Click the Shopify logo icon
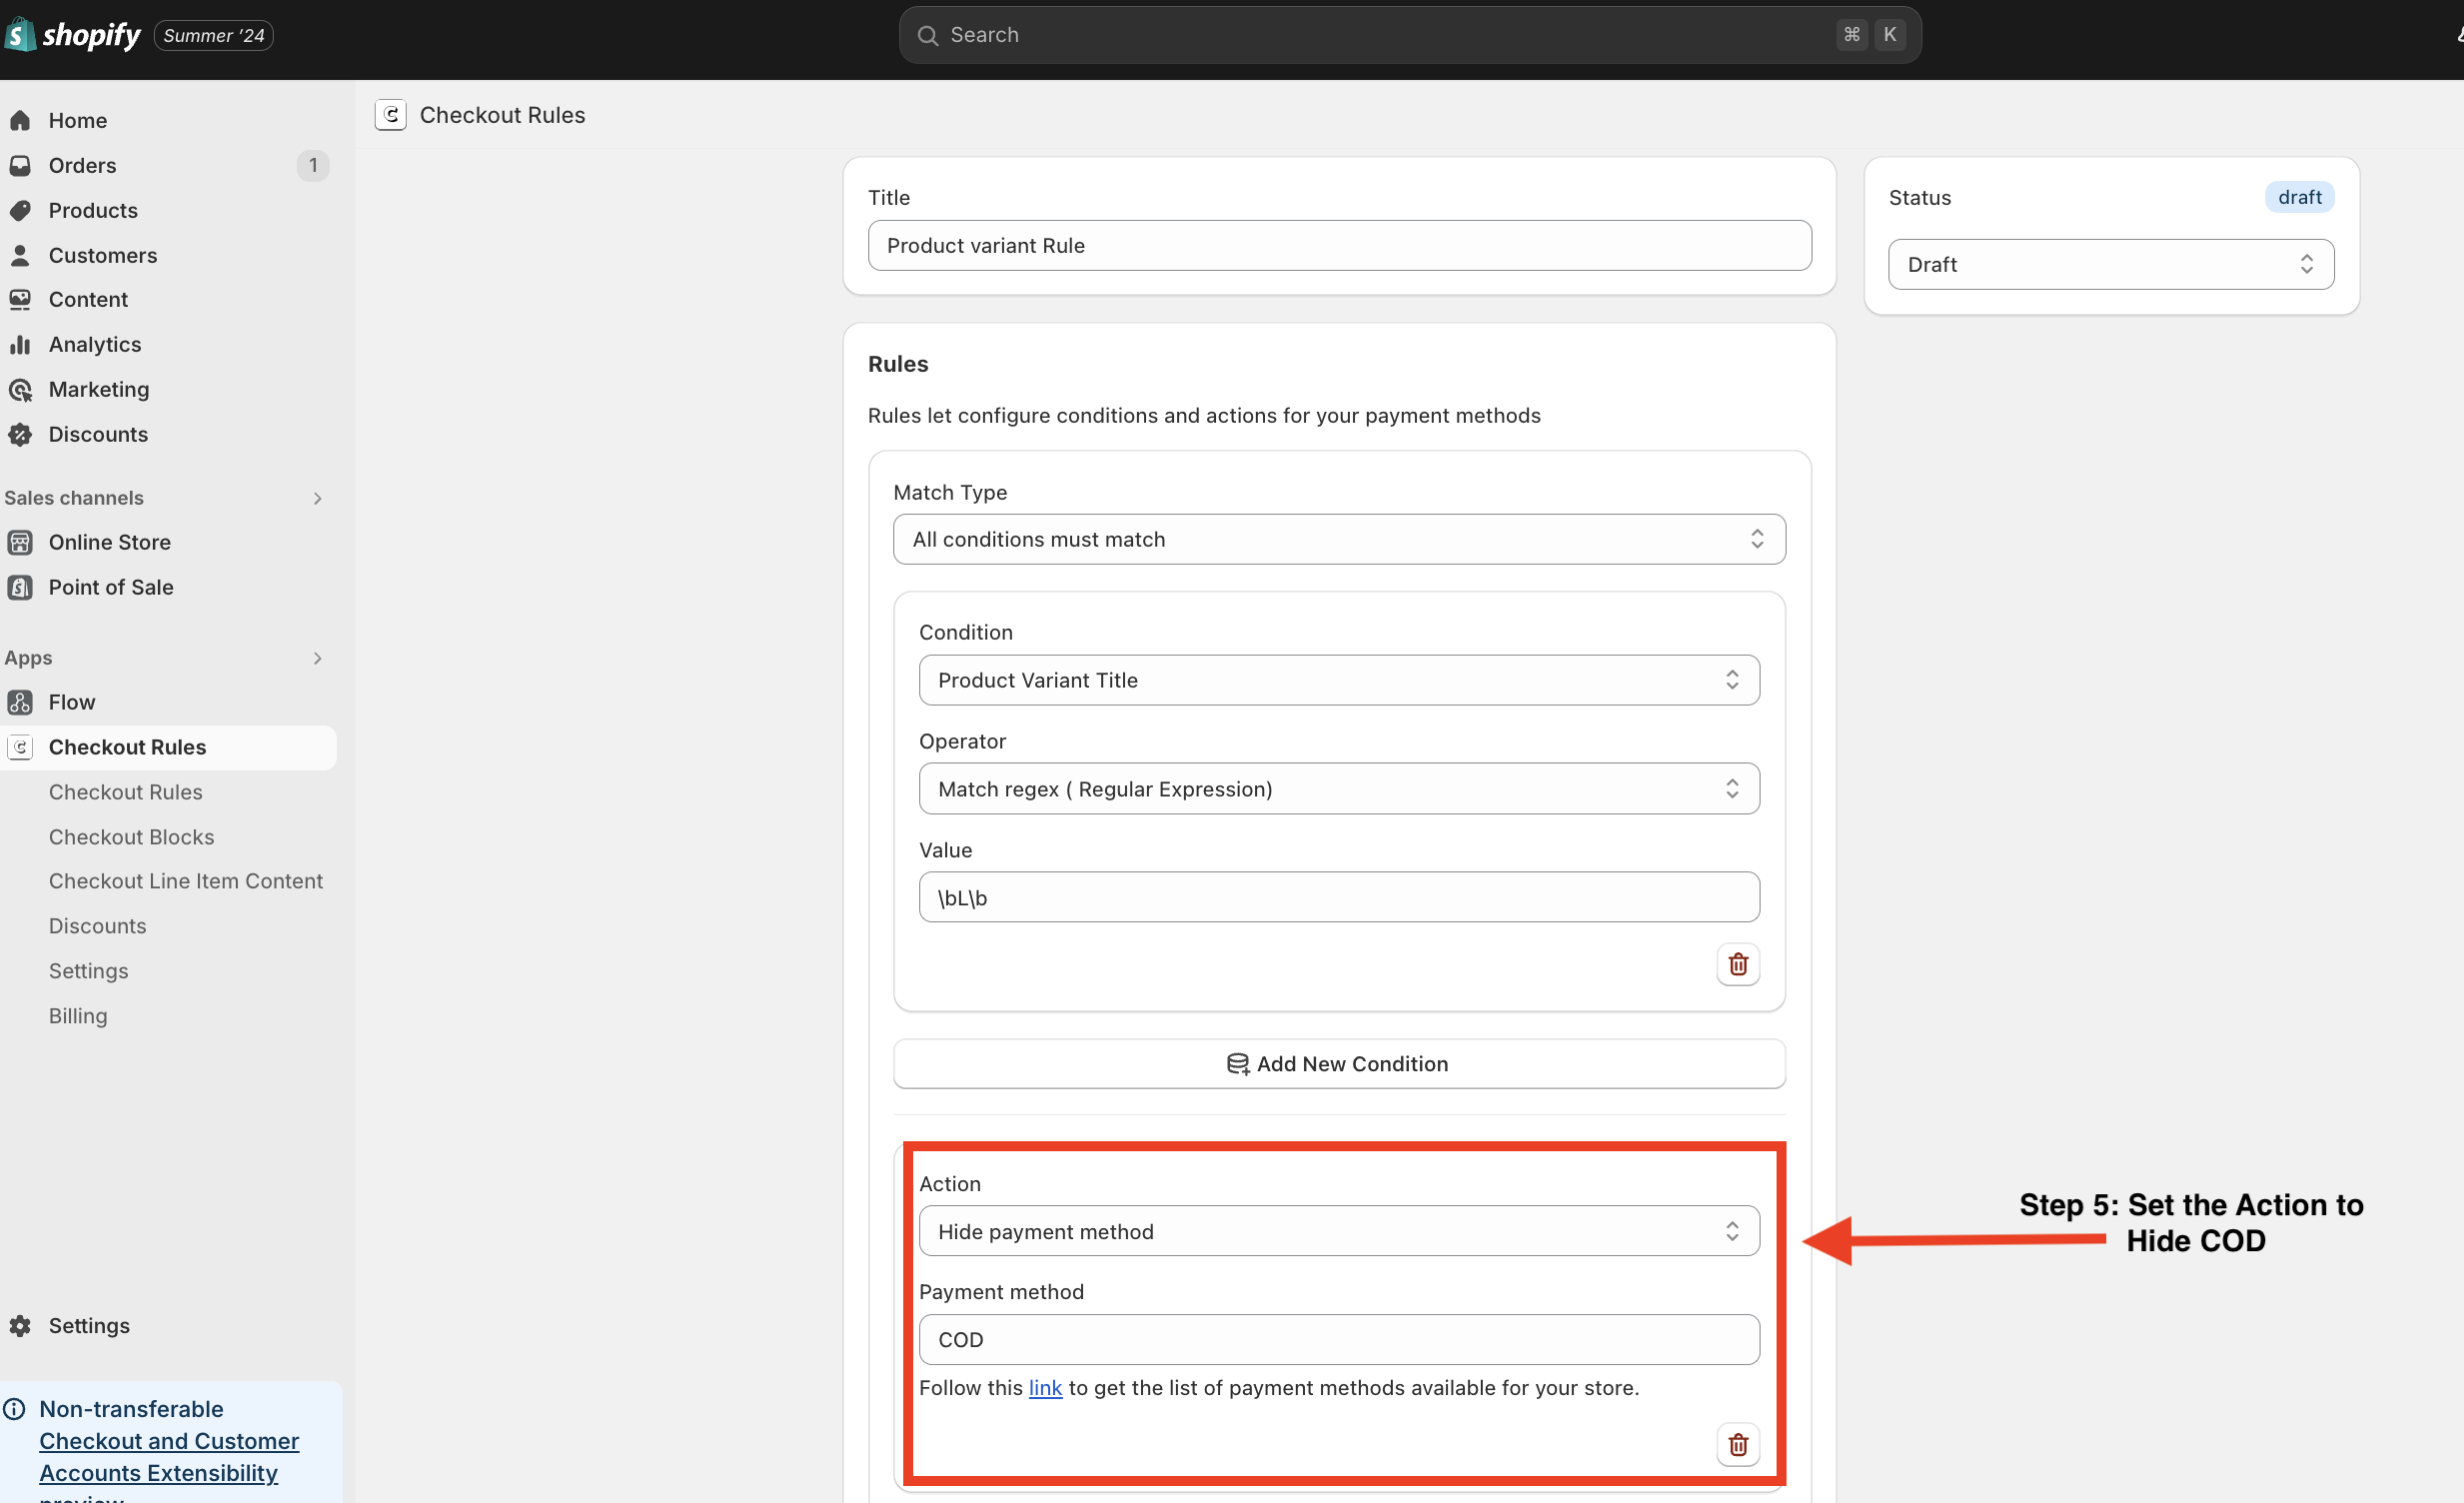The width and height of the screenshot is (2464, 1503). [x=20, y=35]
